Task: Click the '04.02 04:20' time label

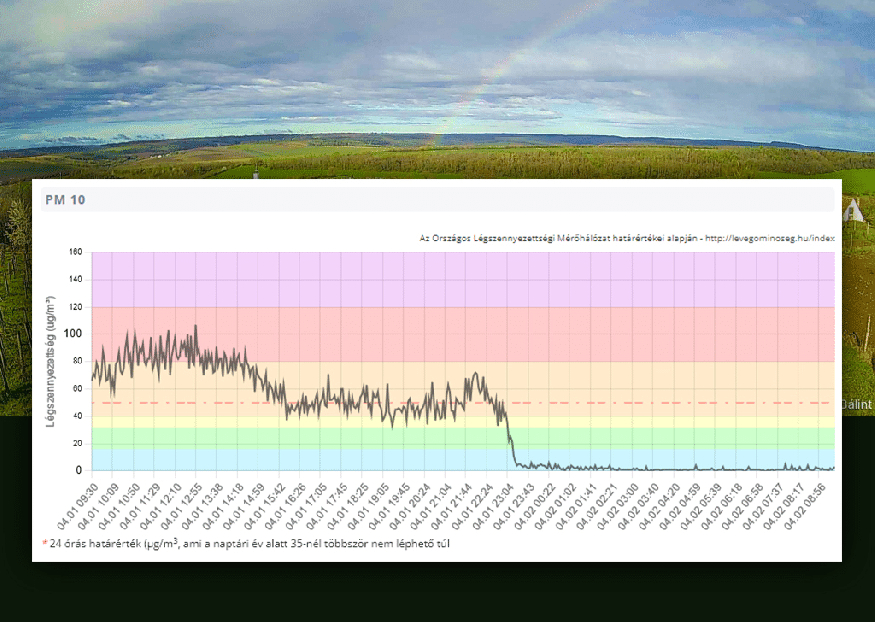Action: coord(659,505)
